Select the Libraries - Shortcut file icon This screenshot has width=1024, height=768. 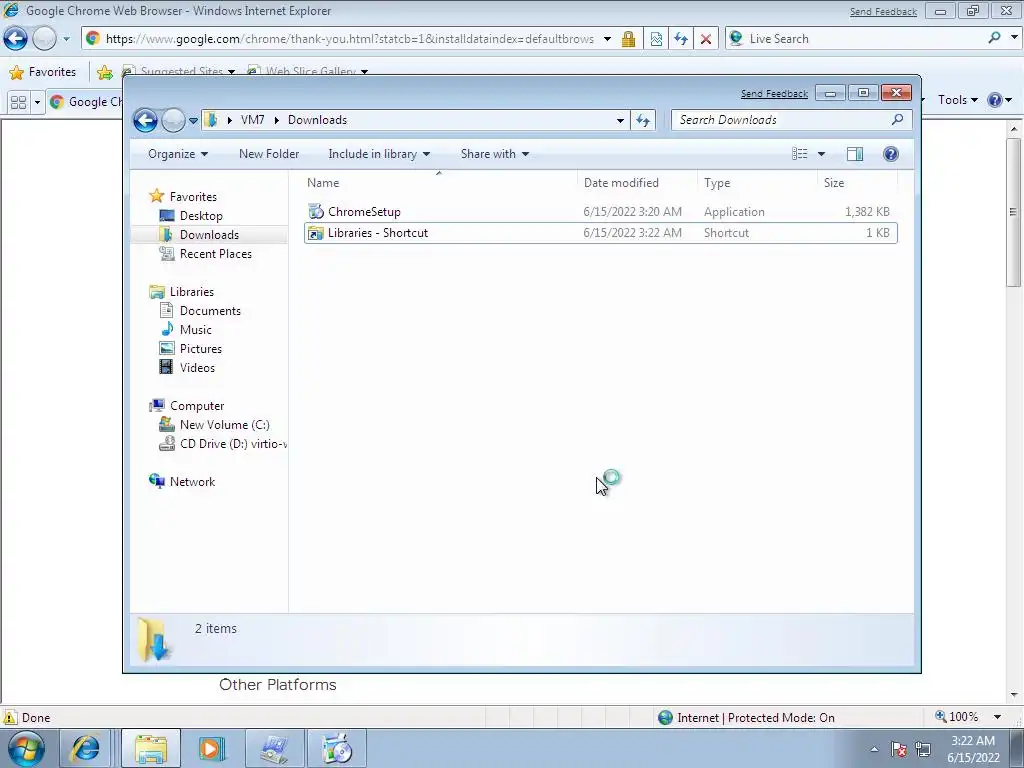click(316, 233)
